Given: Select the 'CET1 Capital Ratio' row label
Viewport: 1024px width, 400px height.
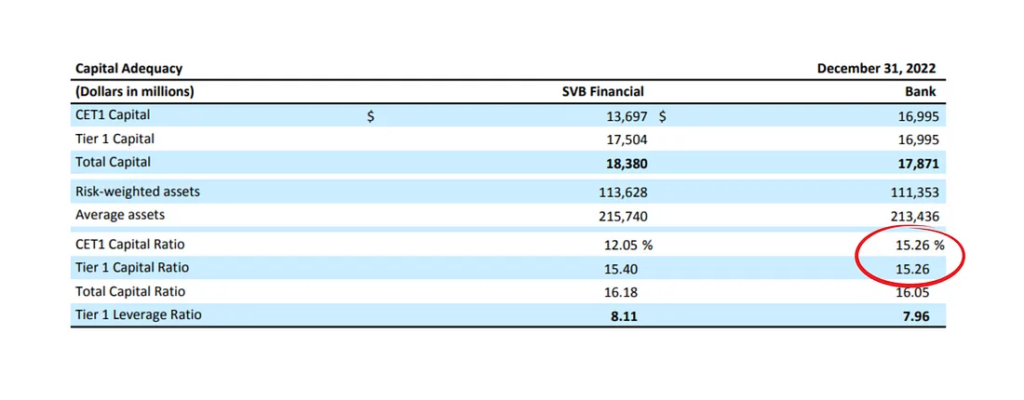Looking at the screenshot, I should pyautogui.click(x=130, y=244).
